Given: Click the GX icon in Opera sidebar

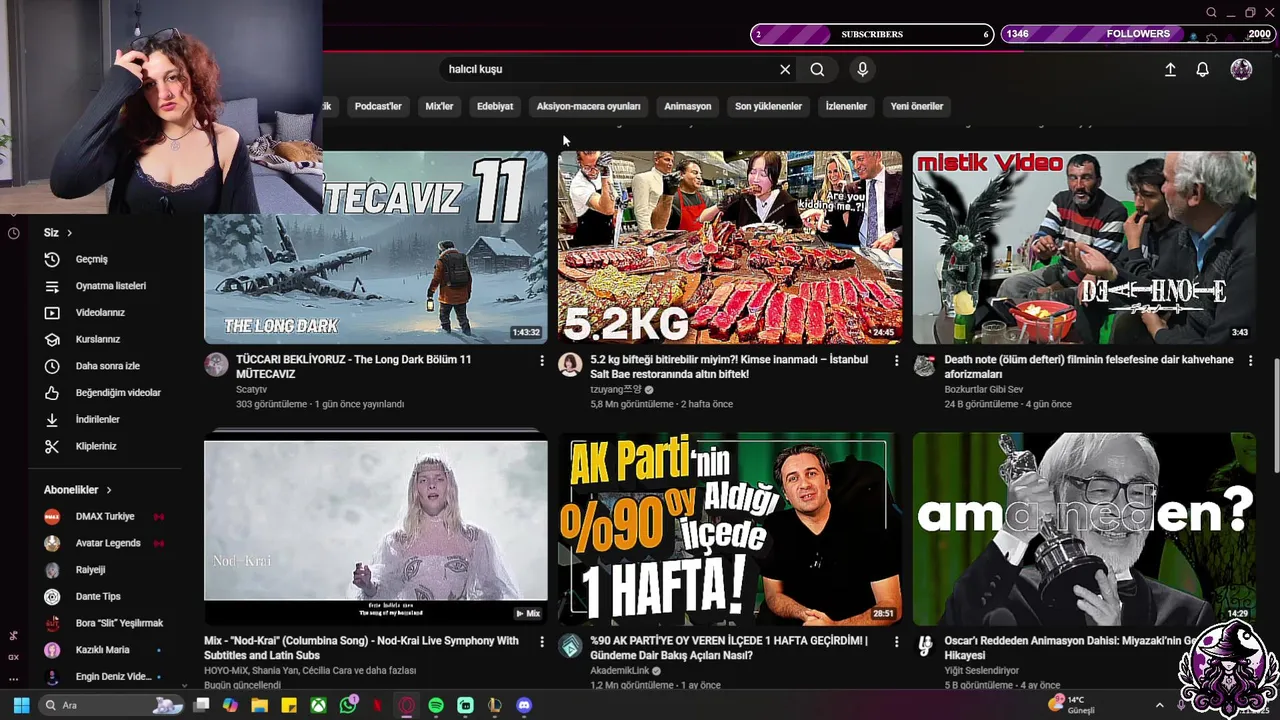Looking at the screenshot, I should pyautogui.click(x=13, y=657).
